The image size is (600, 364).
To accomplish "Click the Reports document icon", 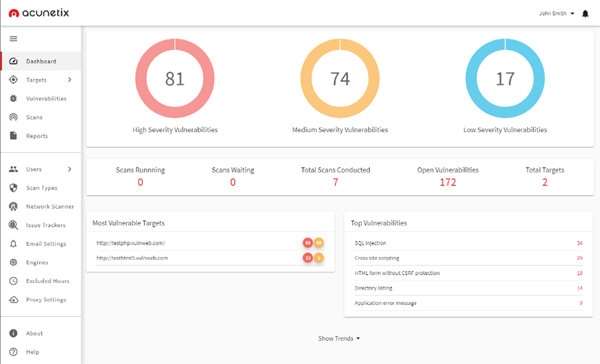I will pos(13,135).
